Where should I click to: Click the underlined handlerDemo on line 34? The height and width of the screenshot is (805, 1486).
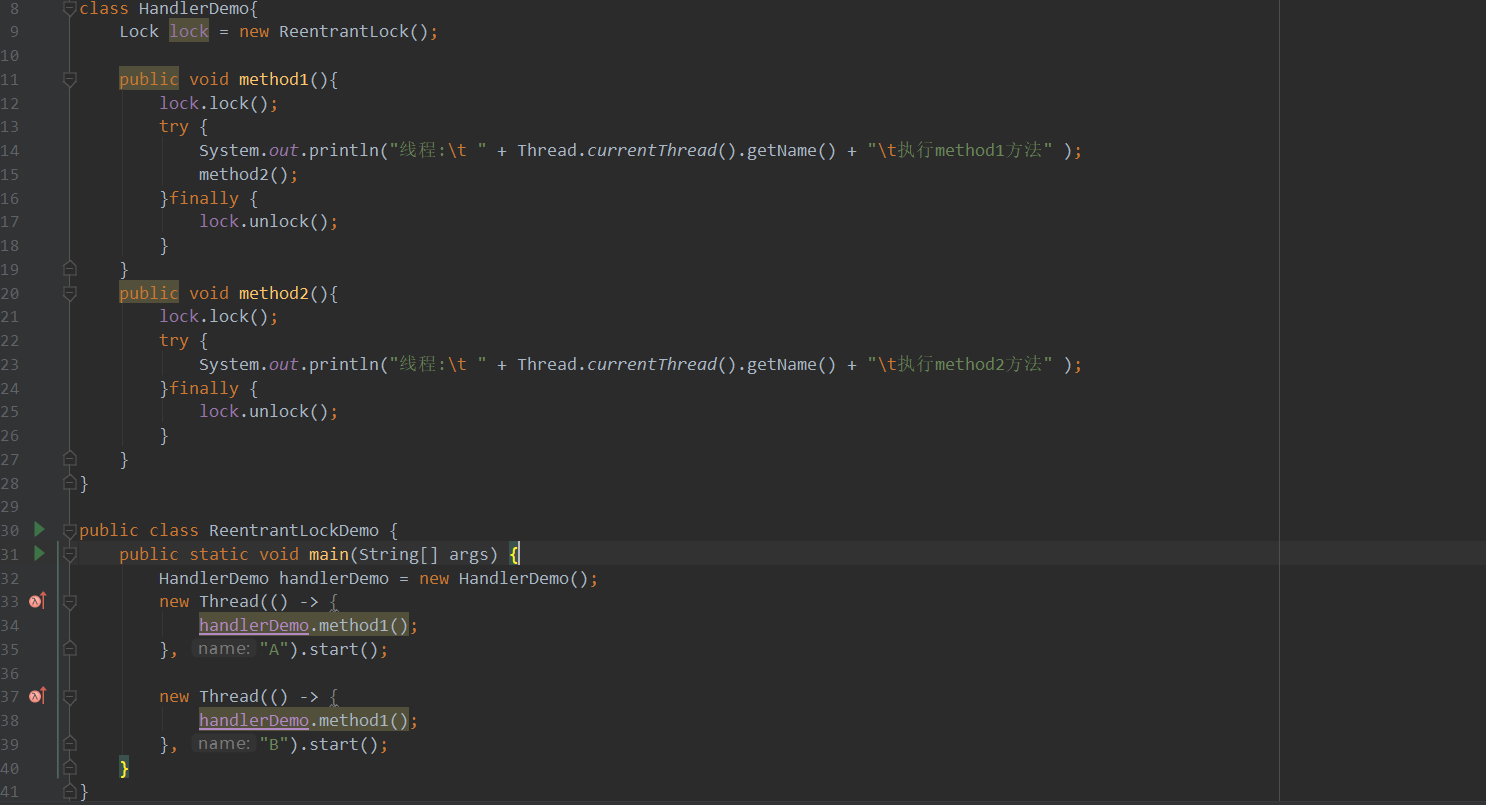pos(254,625)
